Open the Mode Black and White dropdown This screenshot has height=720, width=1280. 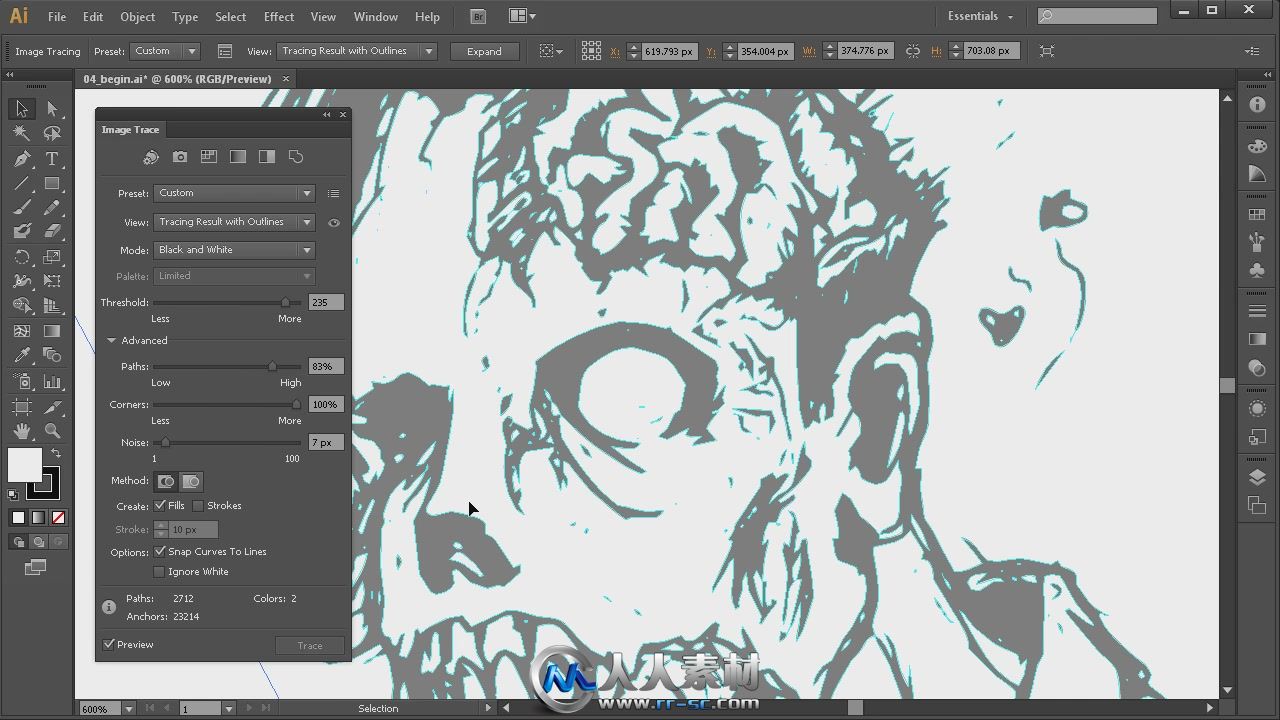(235, 250)
